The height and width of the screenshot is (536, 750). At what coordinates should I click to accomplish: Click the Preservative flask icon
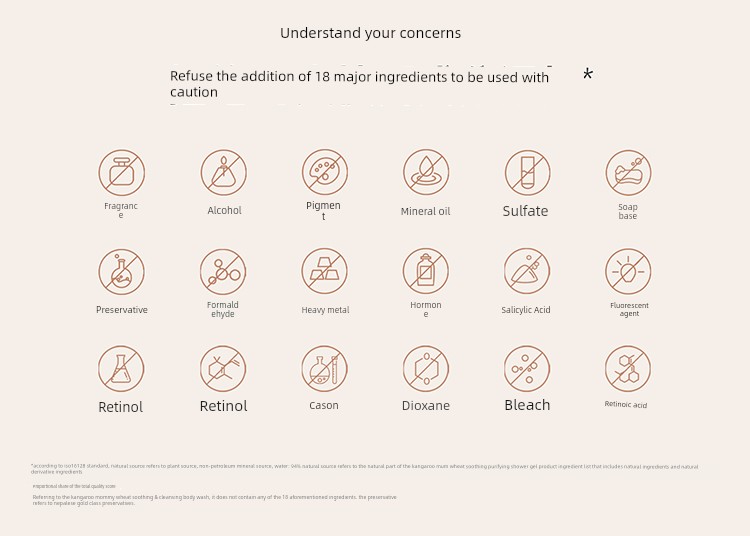pyautogui.click(x=121, y=272)
